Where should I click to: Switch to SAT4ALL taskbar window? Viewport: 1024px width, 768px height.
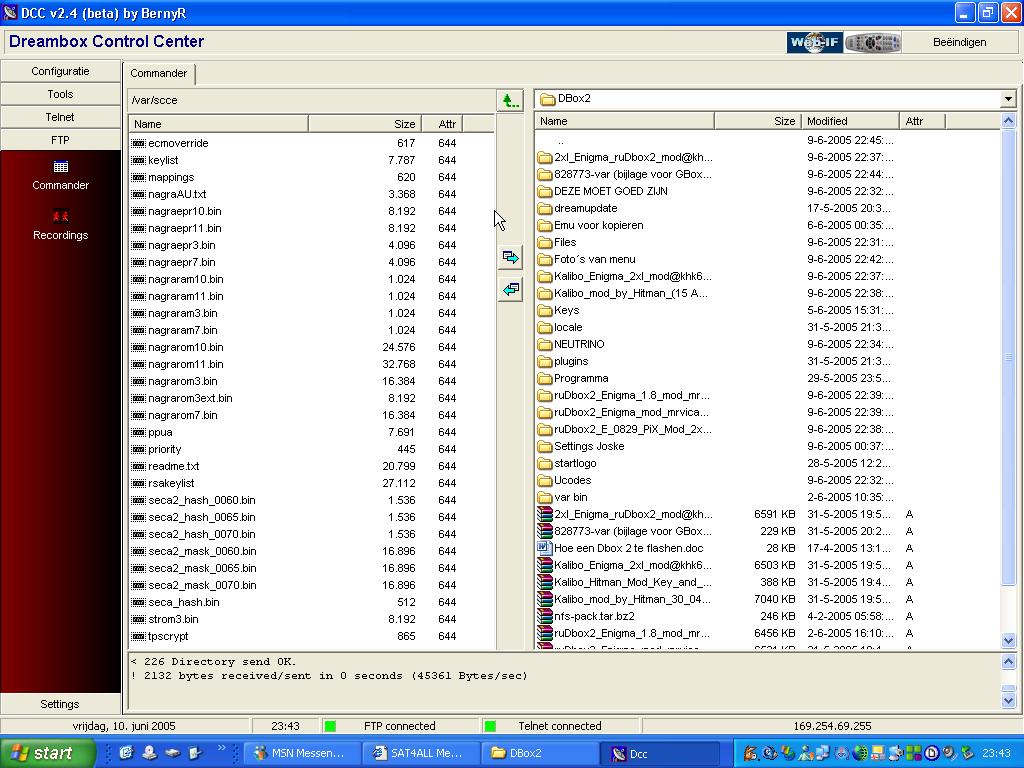tap(419, 753)
